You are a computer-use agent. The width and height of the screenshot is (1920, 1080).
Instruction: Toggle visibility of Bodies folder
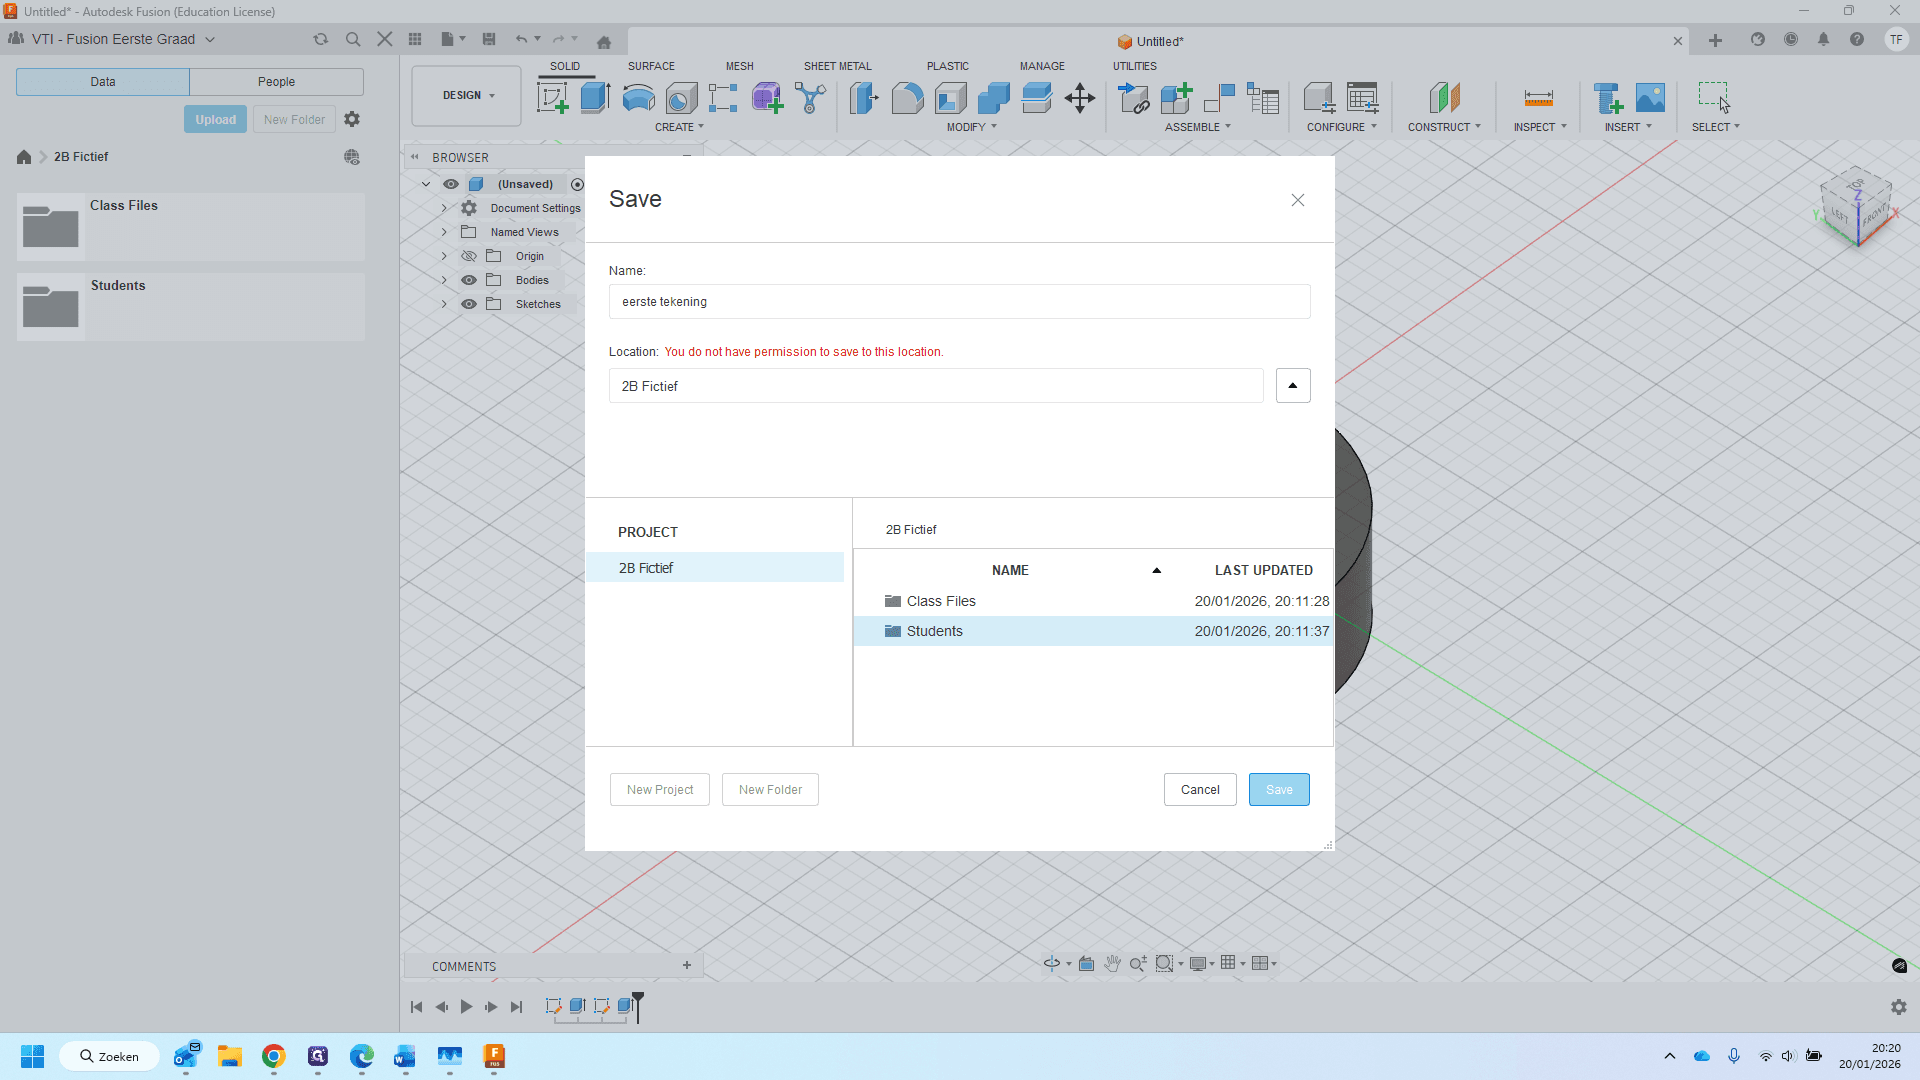pyautogui.click(x=469, y=280)
